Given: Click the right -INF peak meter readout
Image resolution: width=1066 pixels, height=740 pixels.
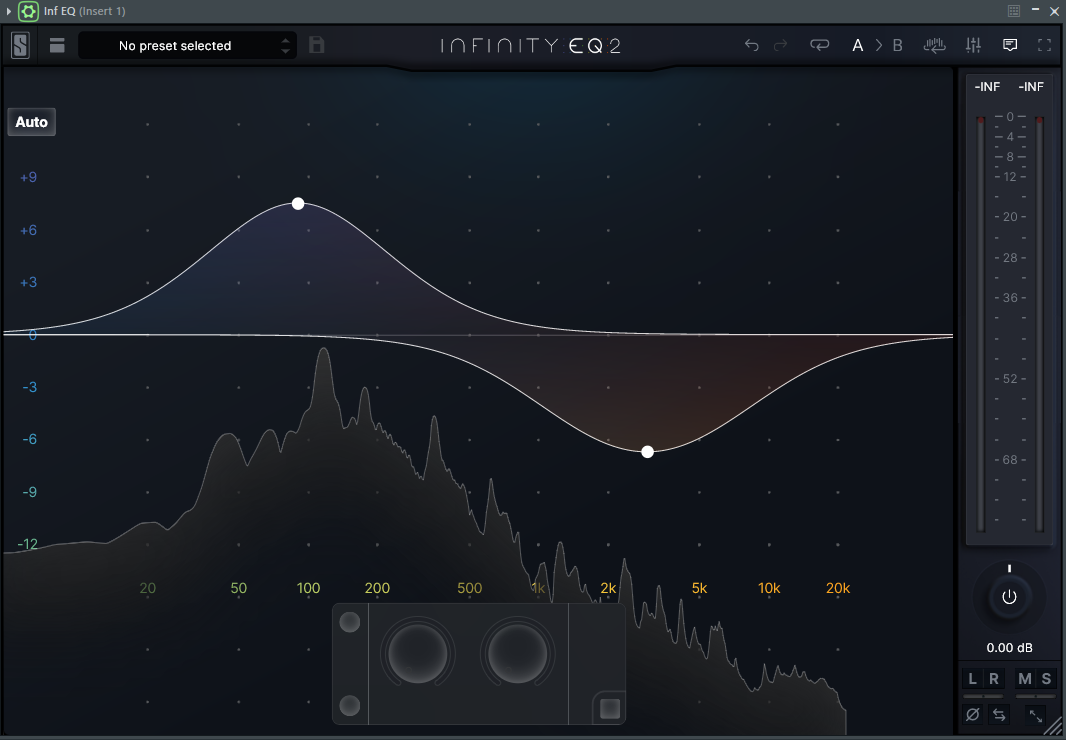Looking at the screenshot, I should pos(1031,86).
